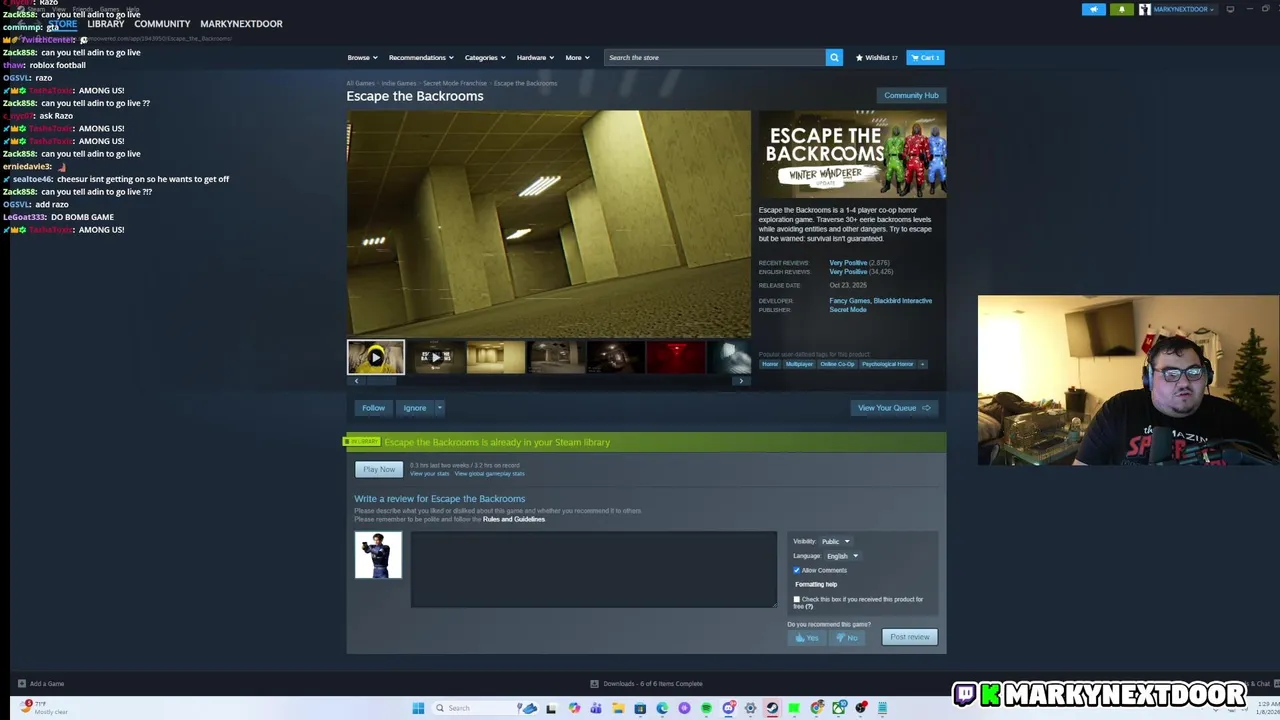Viewport: 1280px width, 720px height.
Task: Expand the Hardware dropdown menu
Action: 535,57
